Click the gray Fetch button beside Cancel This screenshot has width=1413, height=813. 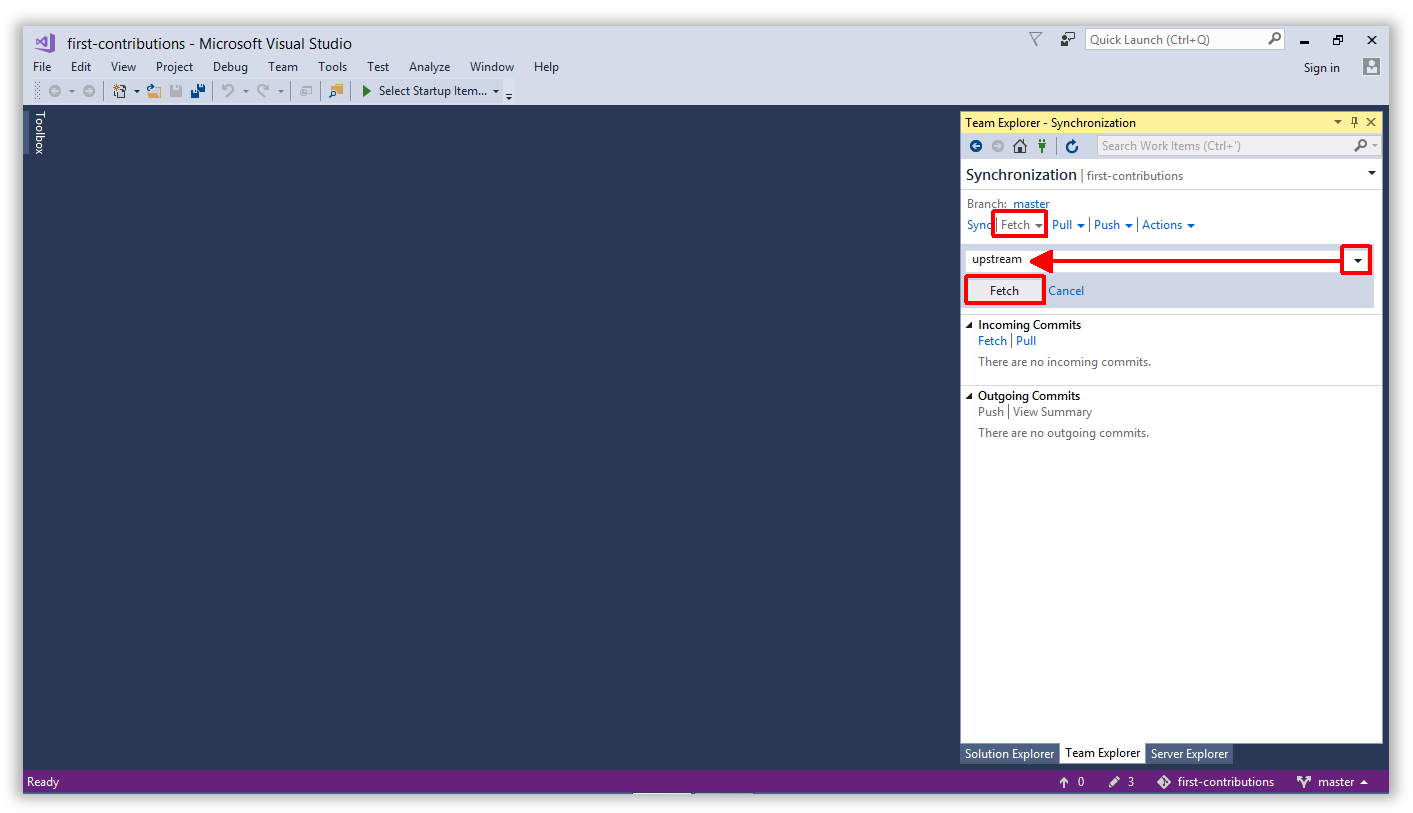coord(1004,291)
